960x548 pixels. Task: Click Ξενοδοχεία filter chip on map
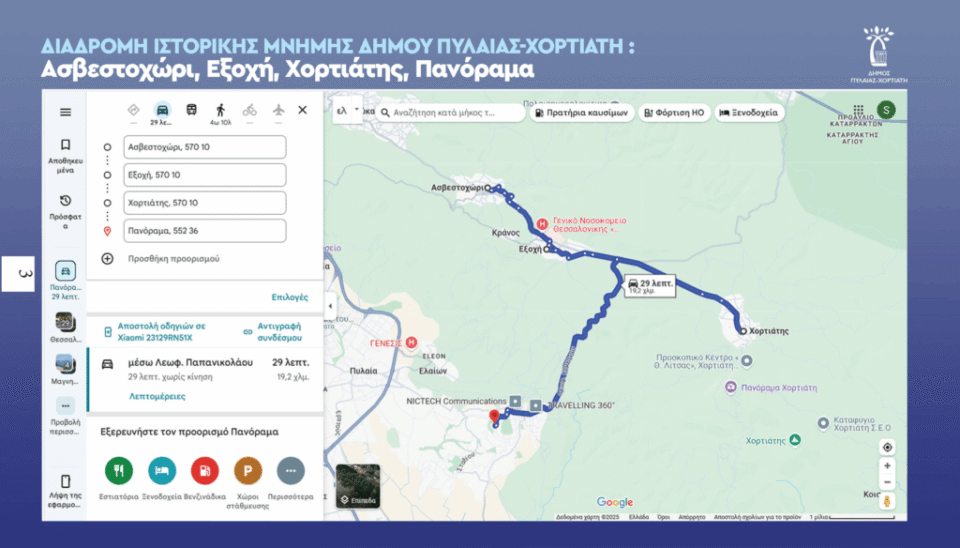749,113
